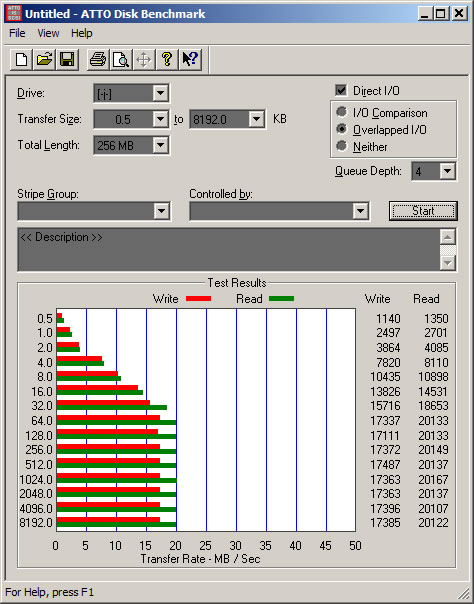The height and width of the screenshot is (604, 474).
Task: Click the Start benchmark button
Action: 423,211
